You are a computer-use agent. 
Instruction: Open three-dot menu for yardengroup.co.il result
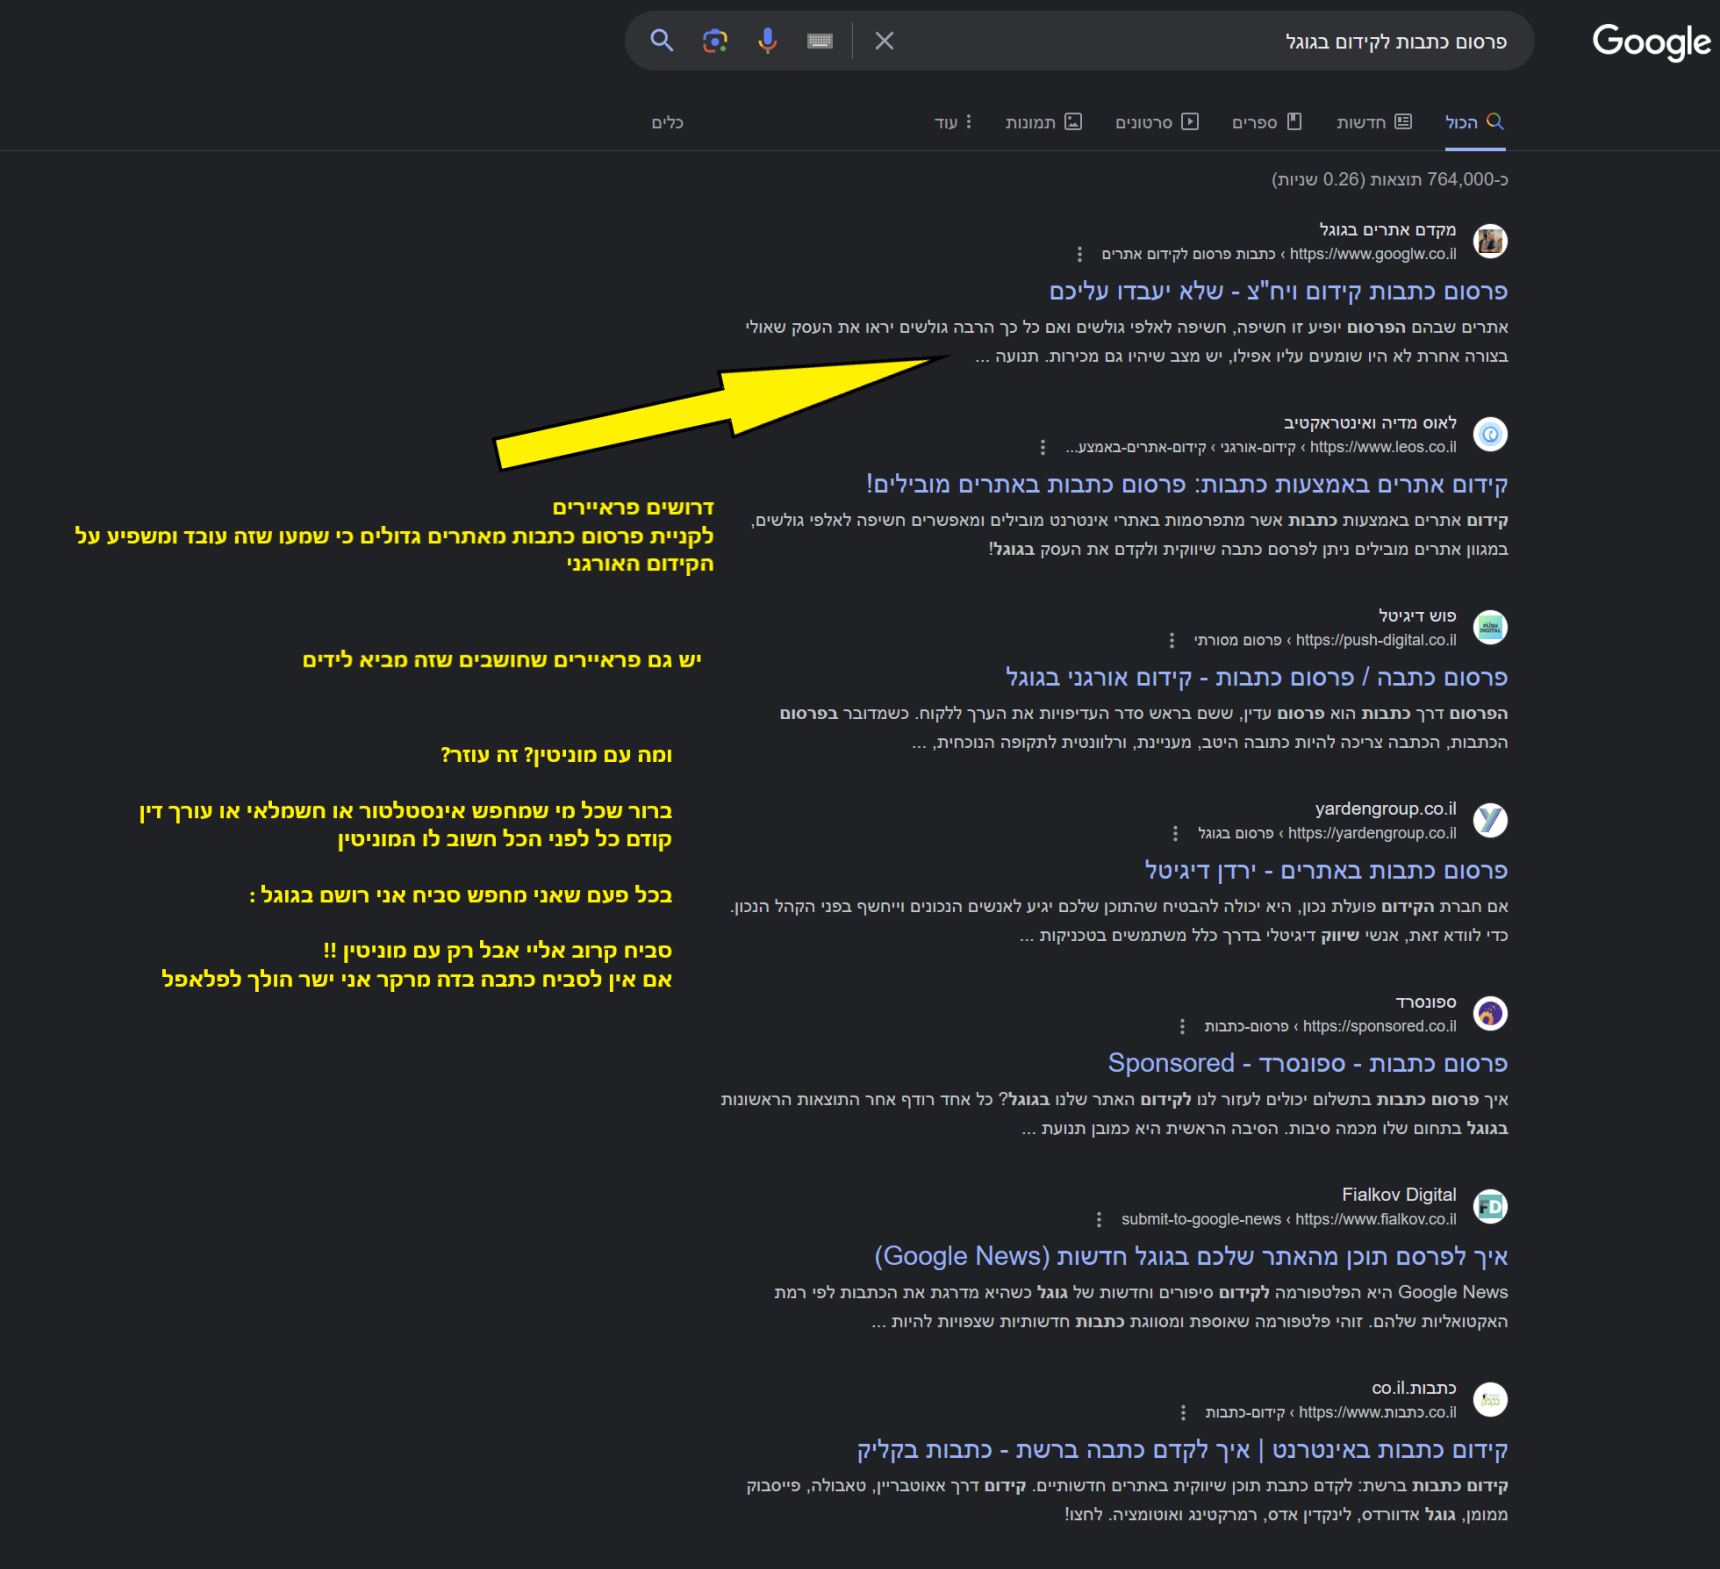[x=1175, y=833]
